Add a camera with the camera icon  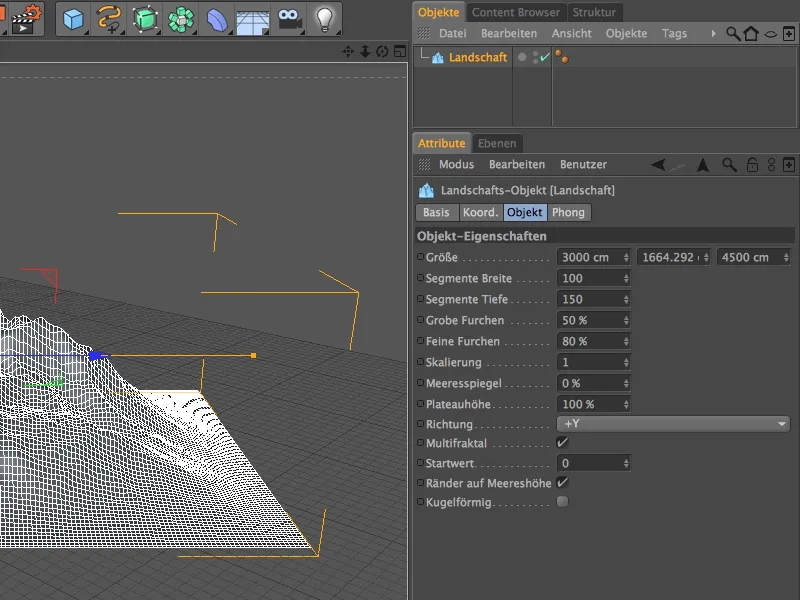click(x=289, y=19)
